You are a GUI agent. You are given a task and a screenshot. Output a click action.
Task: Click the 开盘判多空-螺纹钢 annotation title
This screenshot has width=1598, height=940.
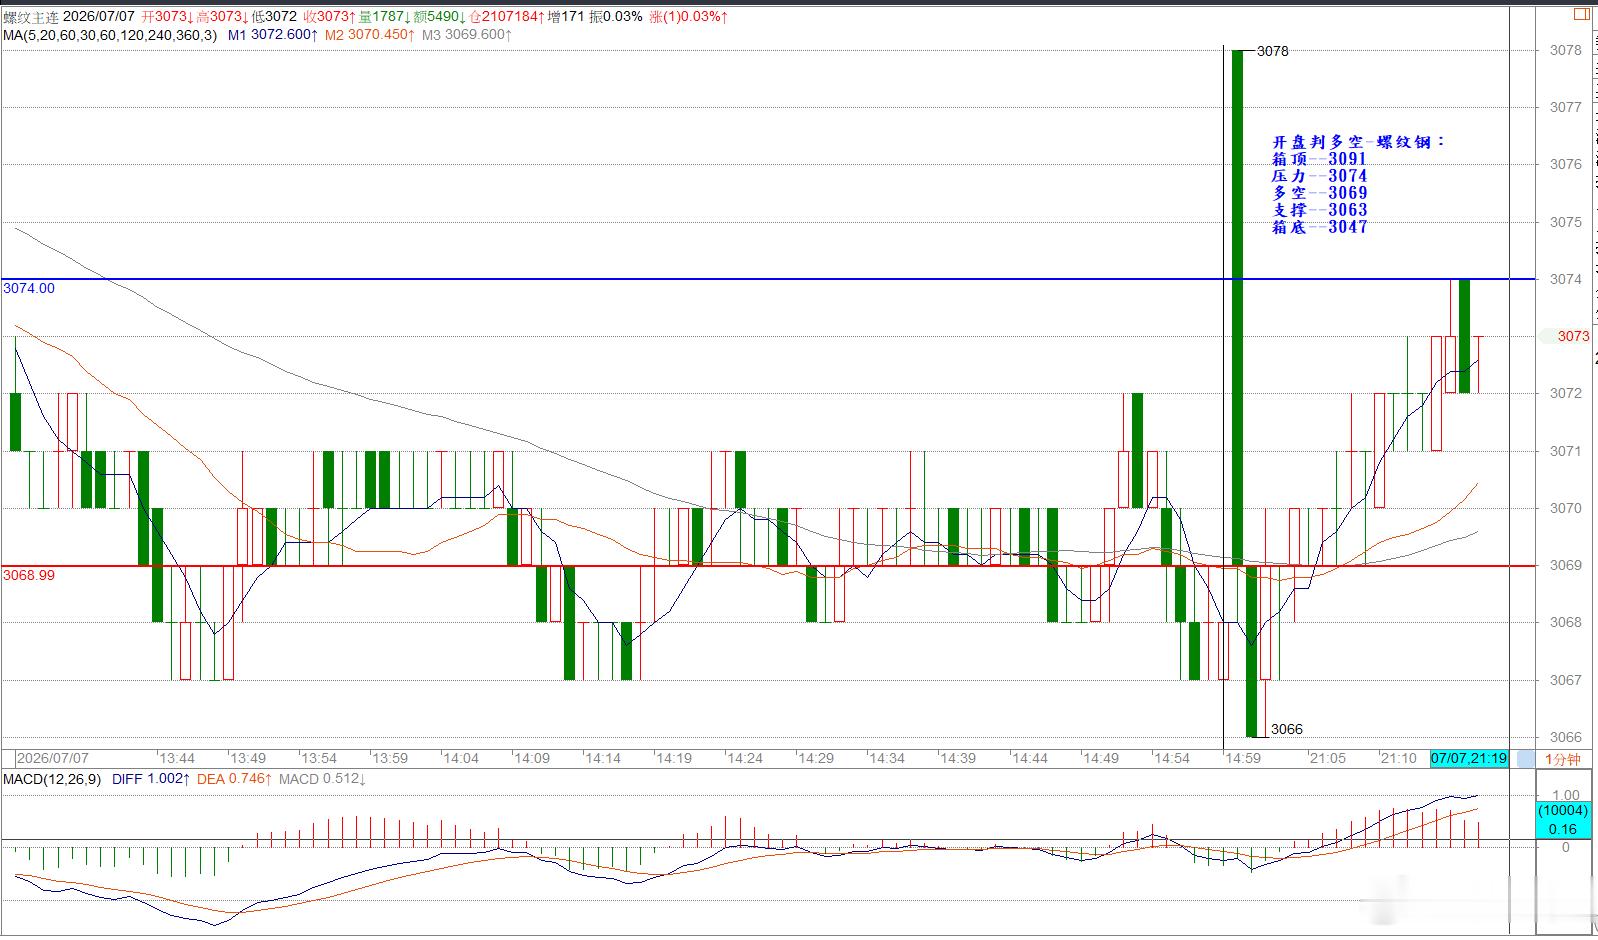1359,142
